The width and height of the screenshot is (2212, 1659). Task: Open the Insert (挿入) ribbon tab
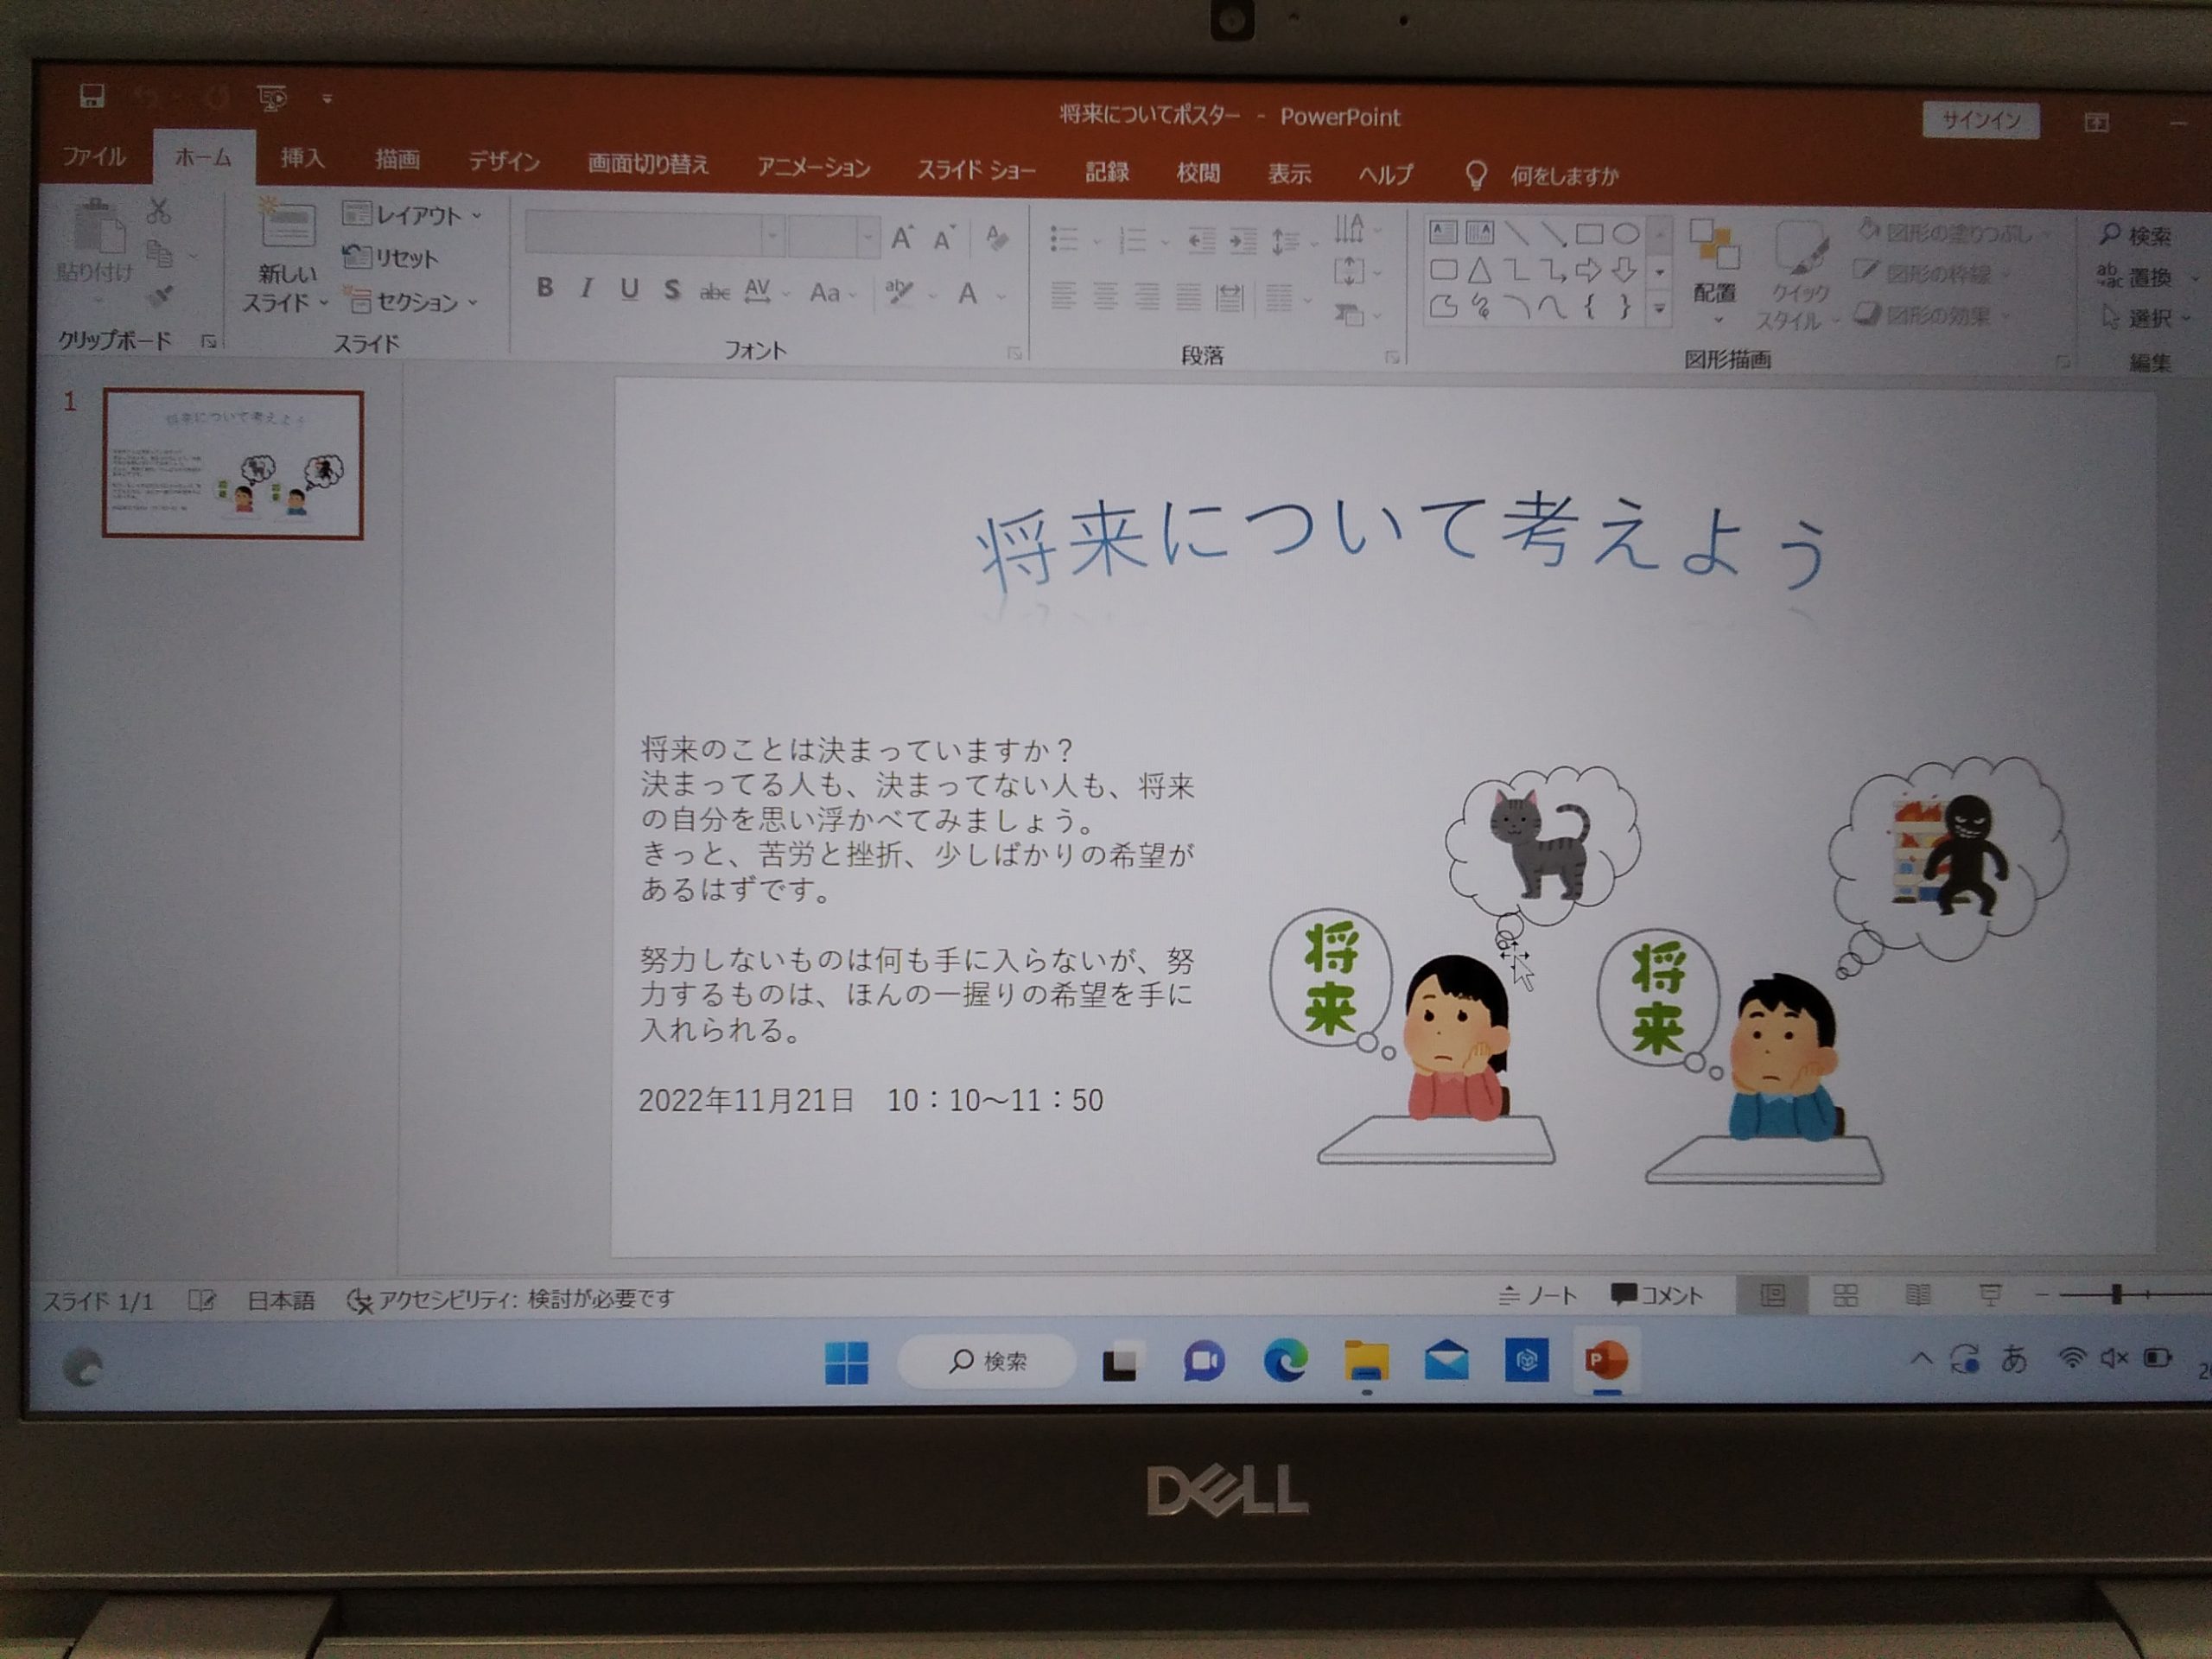(x=302, y=158)
